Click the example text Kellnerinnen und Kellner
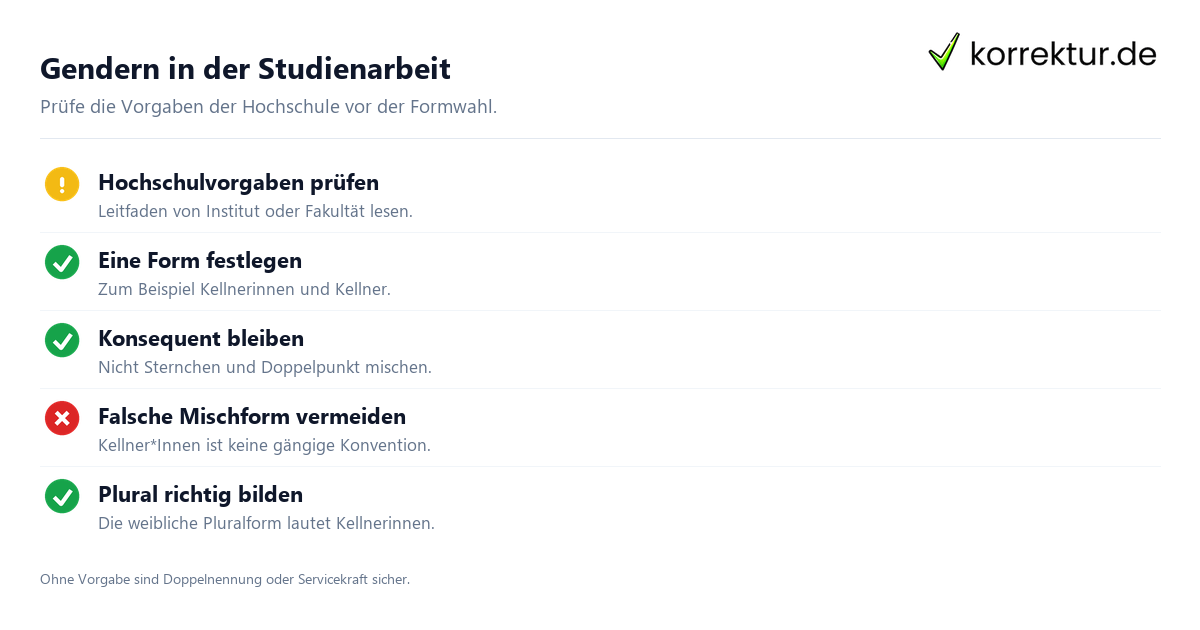Viewport: 1200px width, 630px height. click(x=295, y=290)
